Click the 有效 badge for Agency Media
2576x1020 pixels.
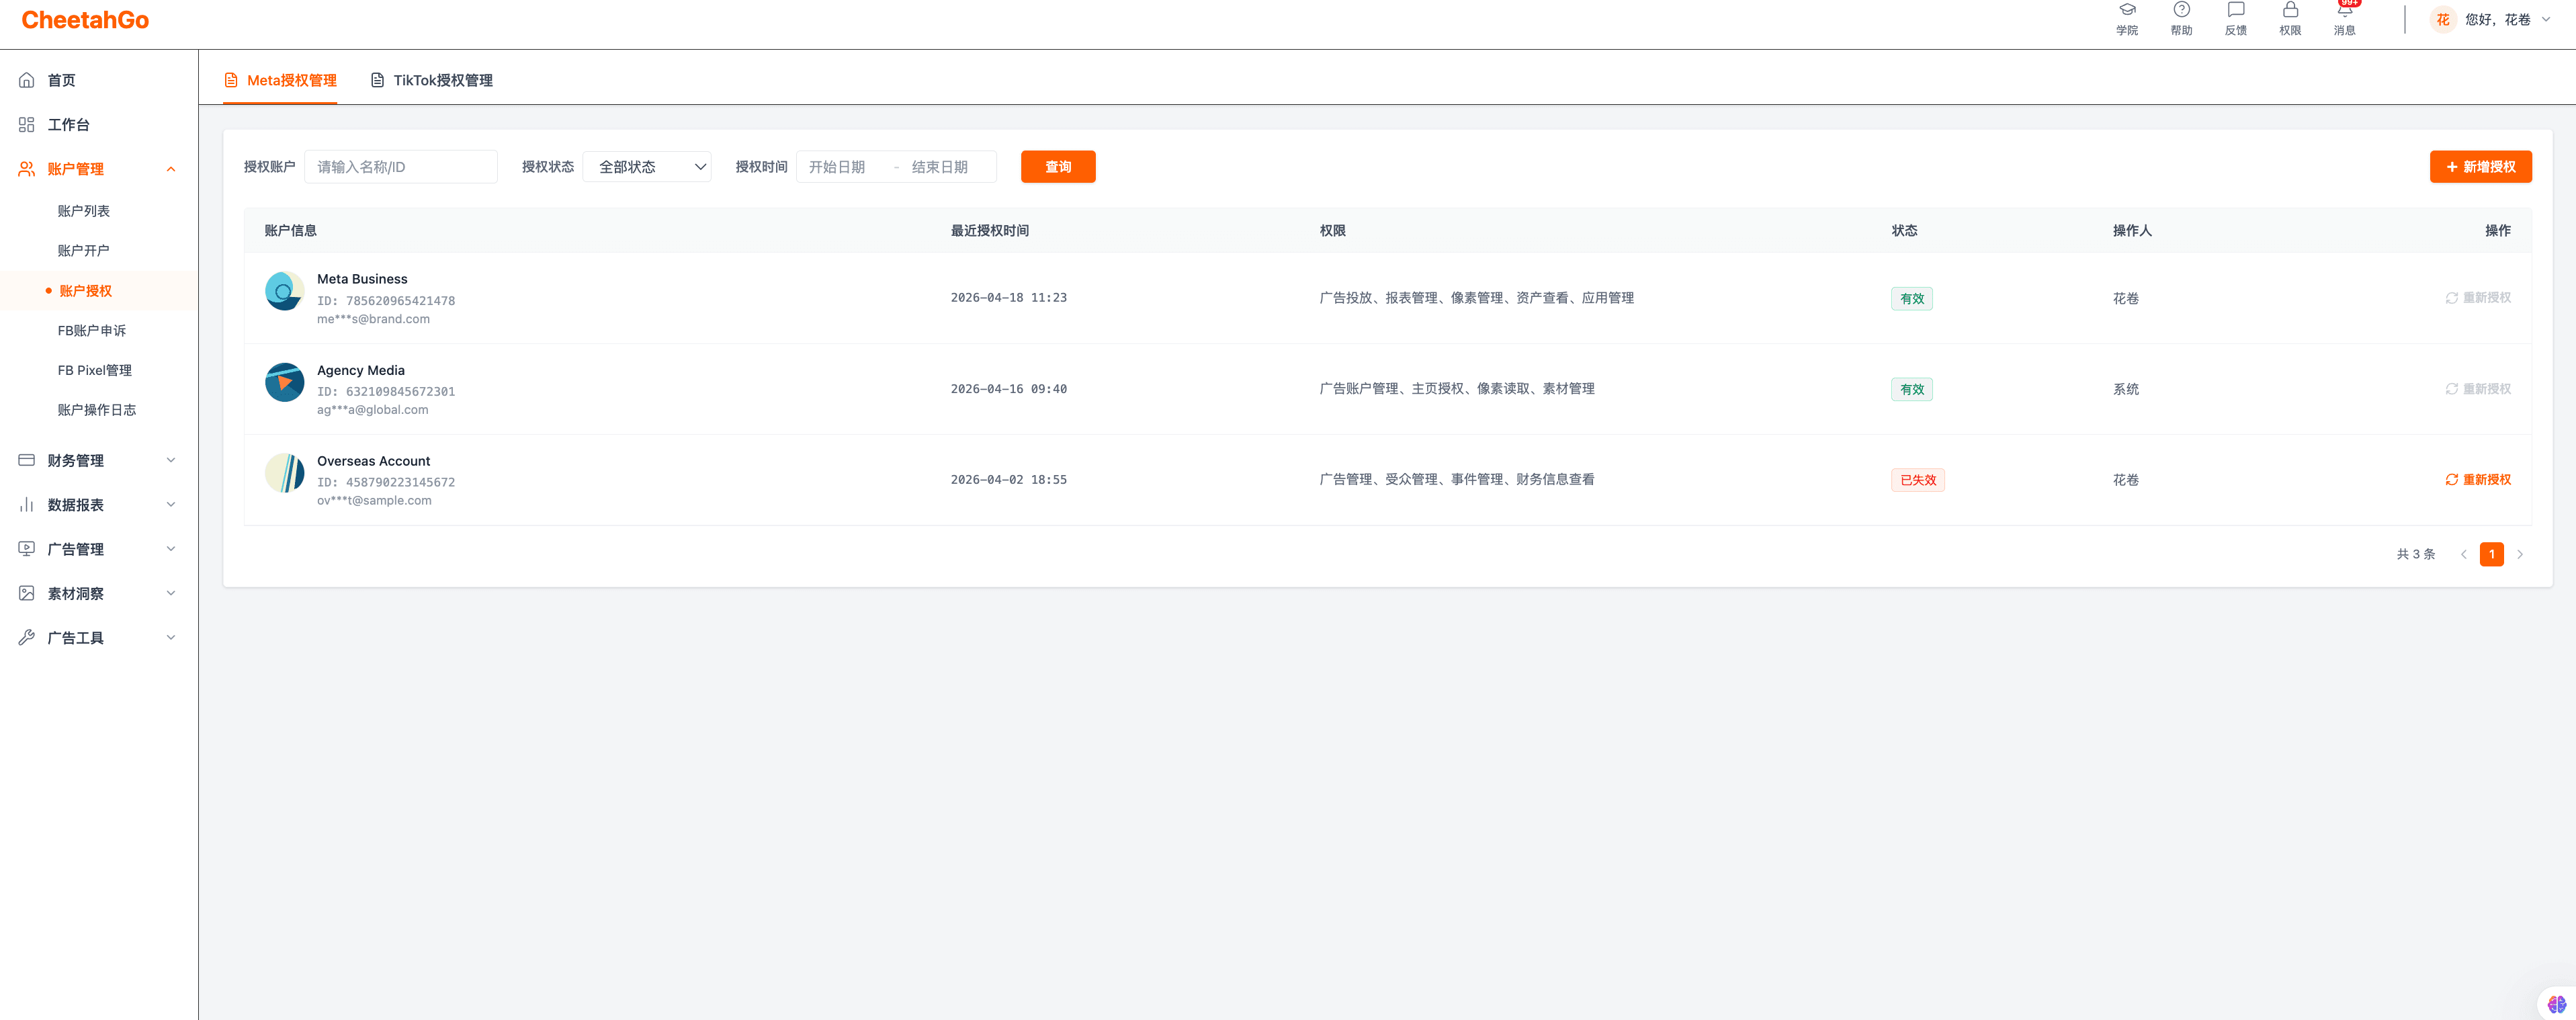pos(1911,390)
